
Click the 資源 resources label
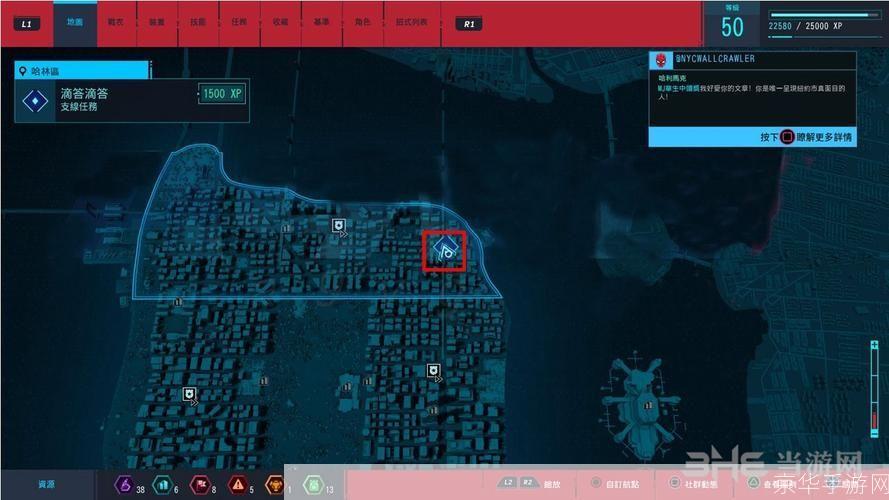point(46,484)
